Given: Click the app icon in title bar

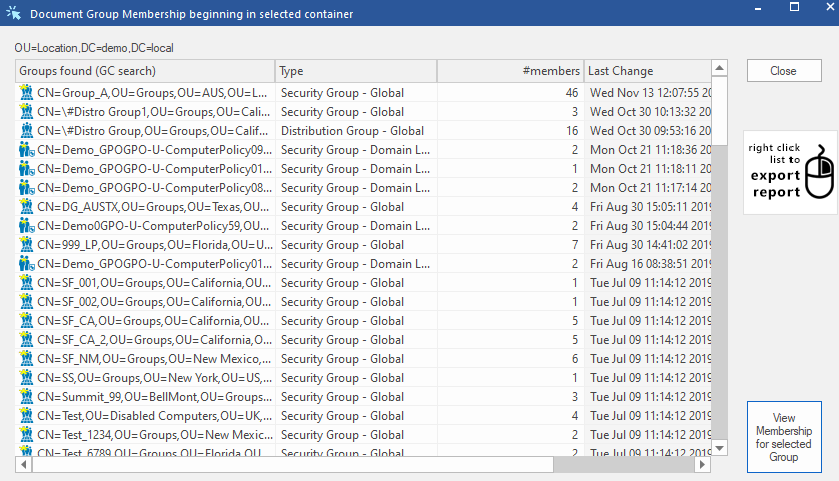Looking at the screenshot, I should [13, 14].
